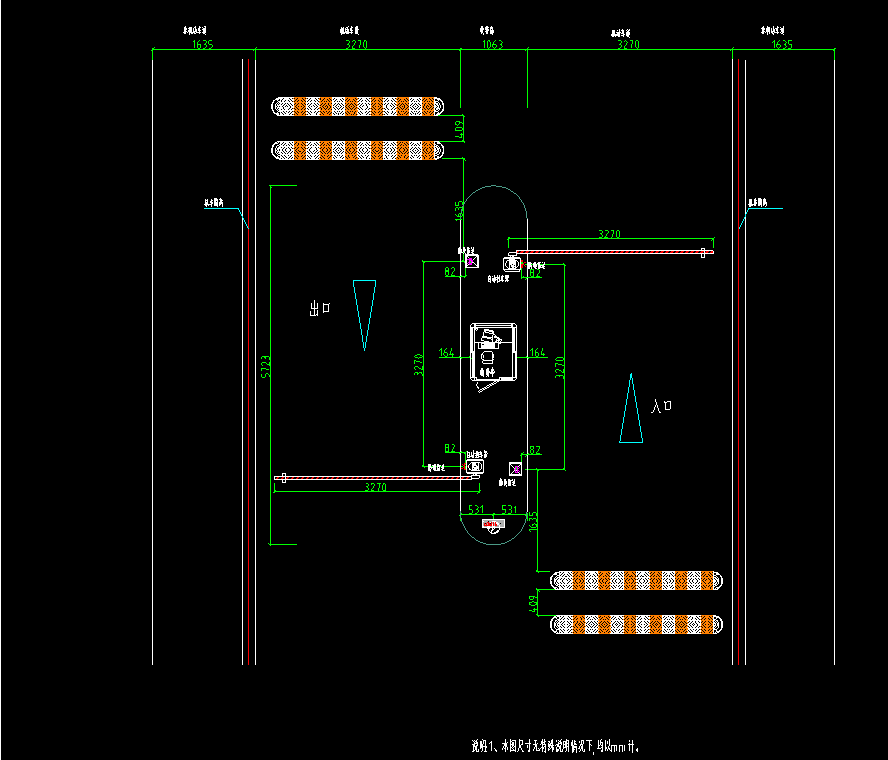The width and height of the screenshot is (888, 760).
Task: Click the 出口 text label
Action: 320,310
